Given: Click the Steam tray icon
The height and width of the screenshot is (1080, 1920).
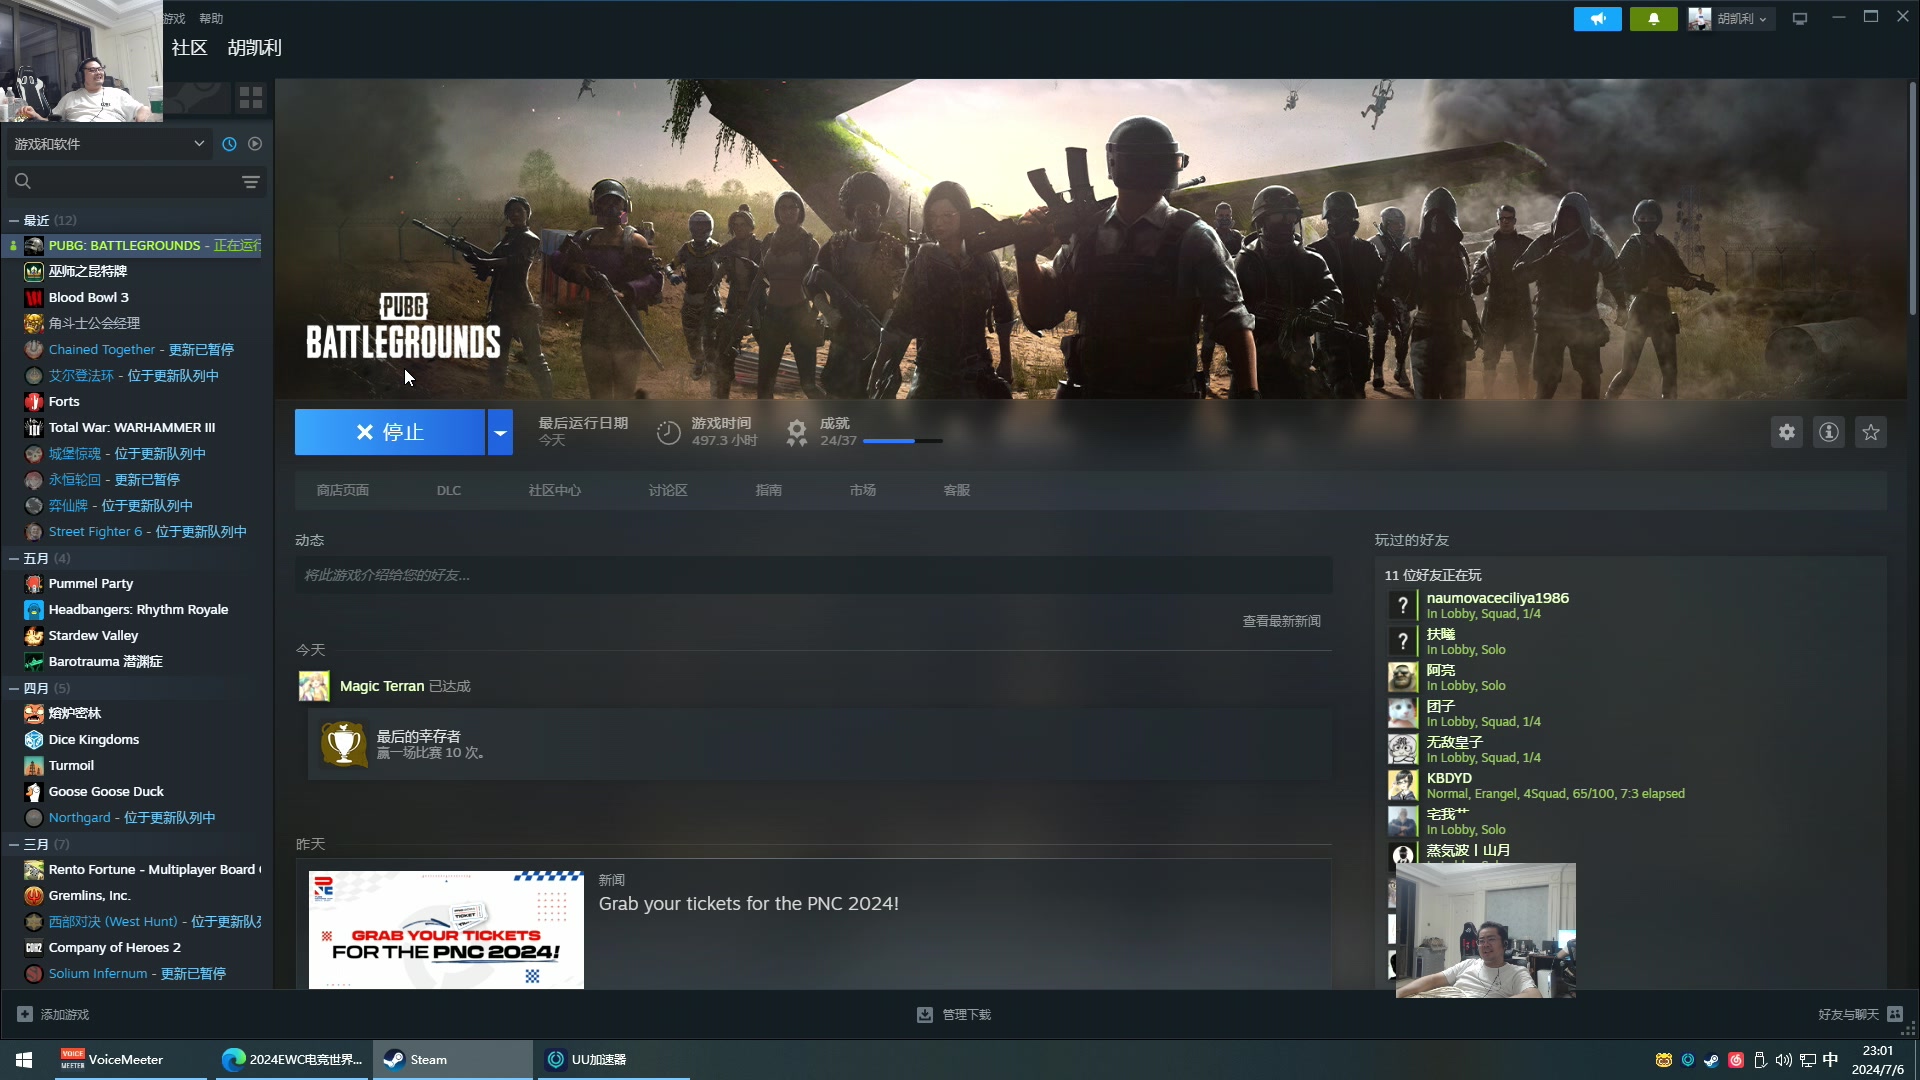Looking at the screenshot, I should [1712, 1060].
